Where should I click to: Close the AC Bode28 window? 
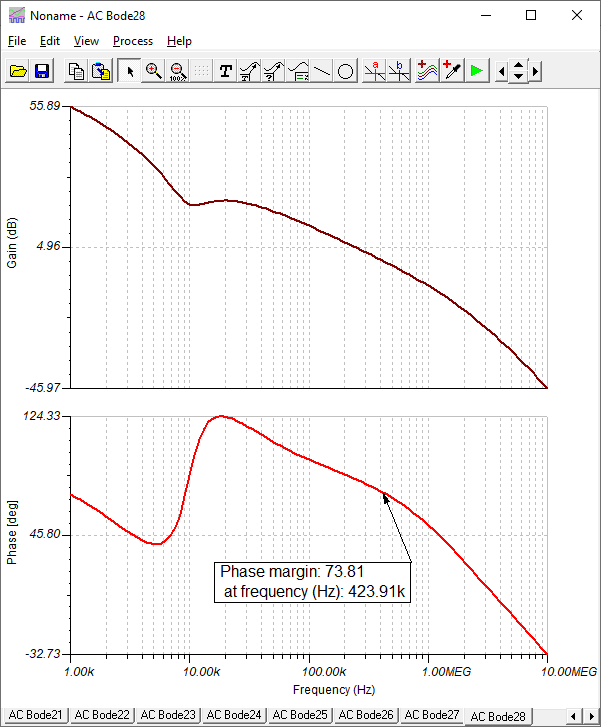pos(577,15)
